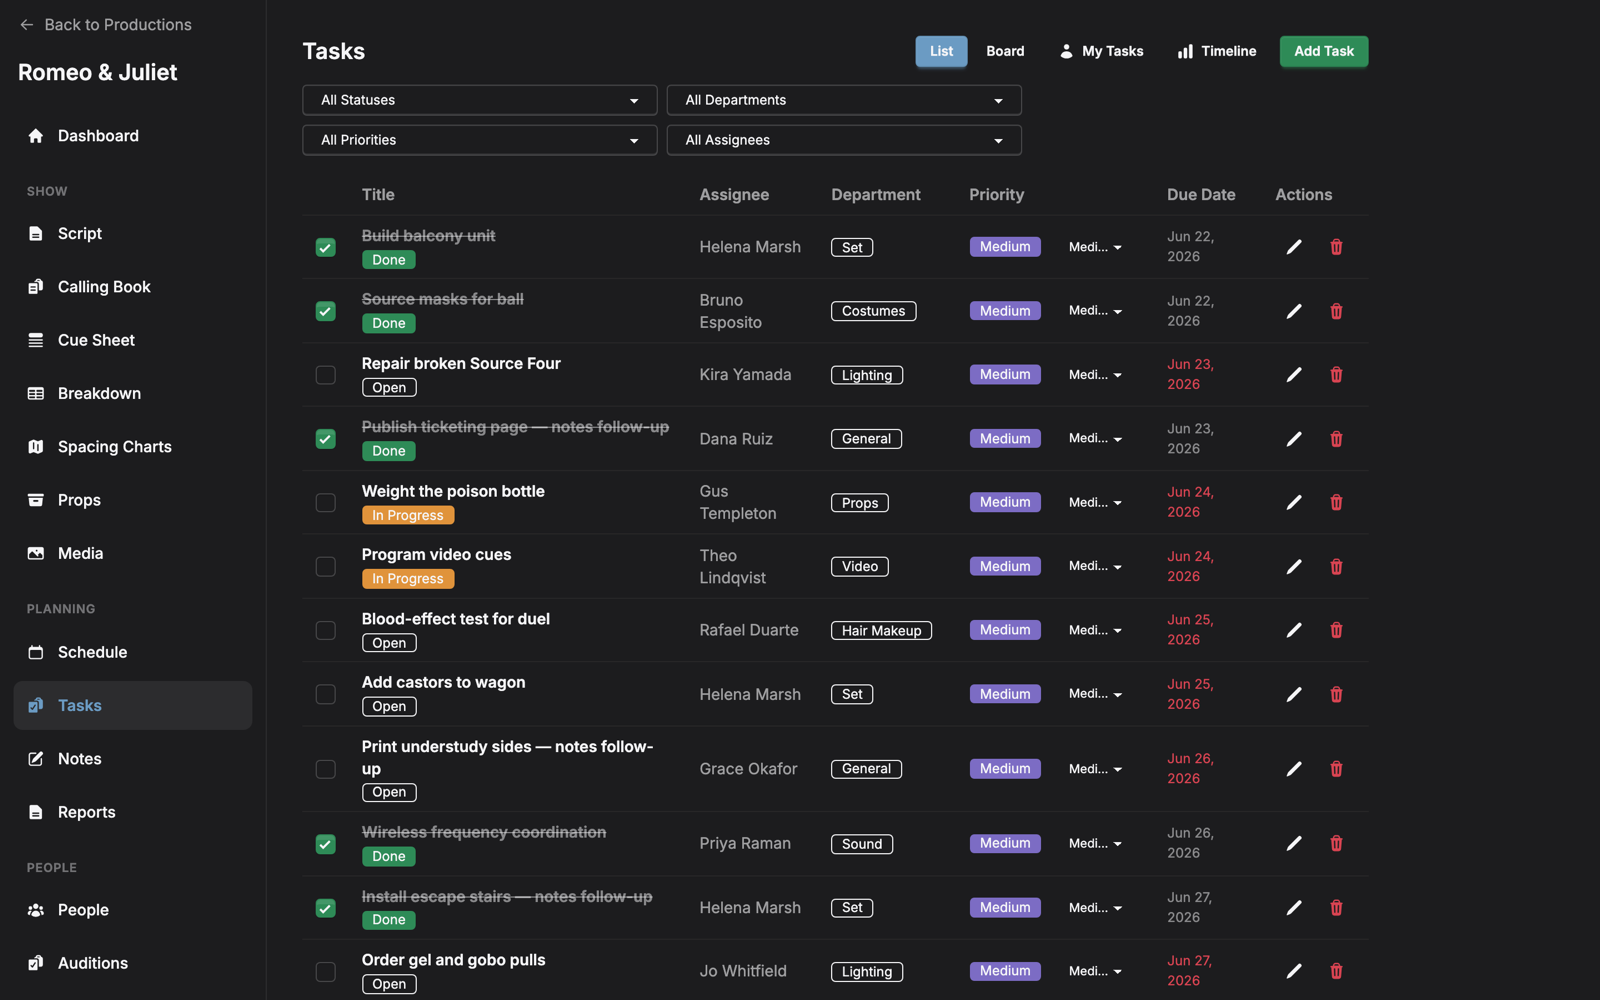Delete the Program video cues task
Screen dimensions: 1600x1000
[1336, 566]
